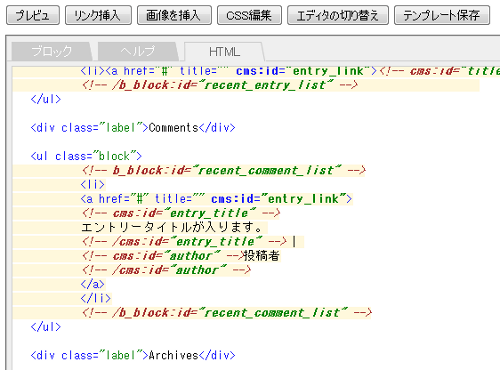Select the HTML tab
500x370 pixels.
click(x=224, y=52)
